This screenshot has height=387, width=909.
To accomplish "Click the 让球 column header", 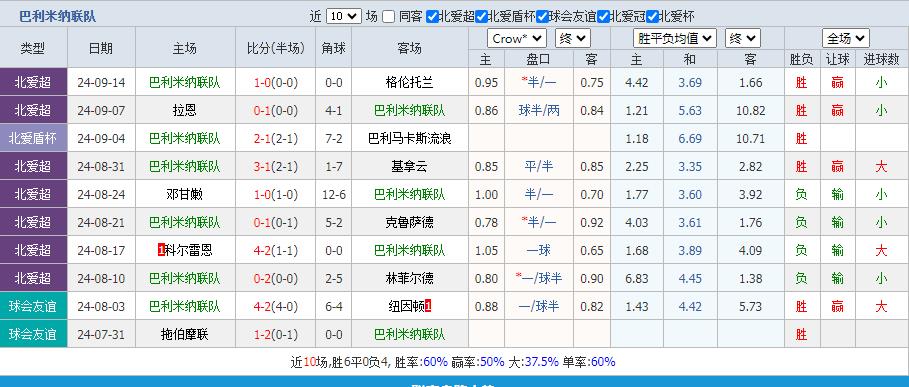I will (x=837, y=59).
